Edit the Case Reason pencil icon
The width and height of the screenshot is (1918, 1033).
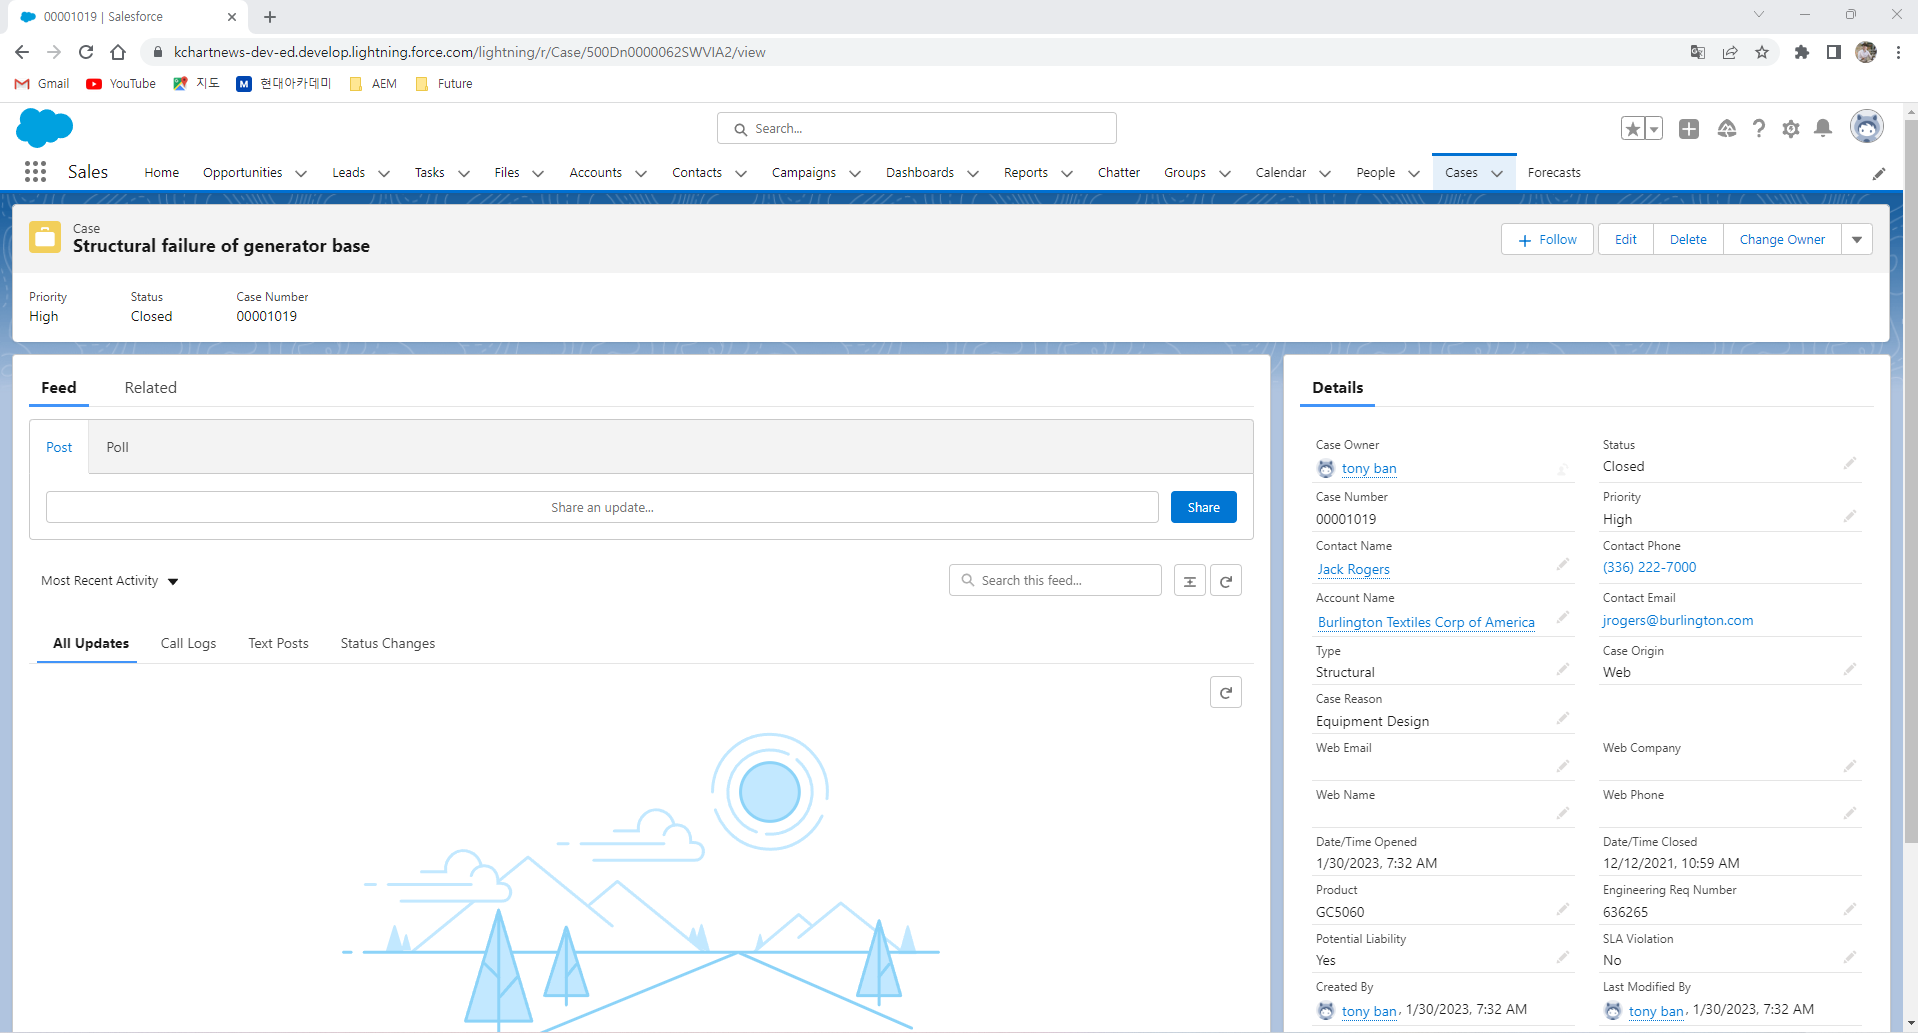pyautogui.click(x=1563, y=718)
